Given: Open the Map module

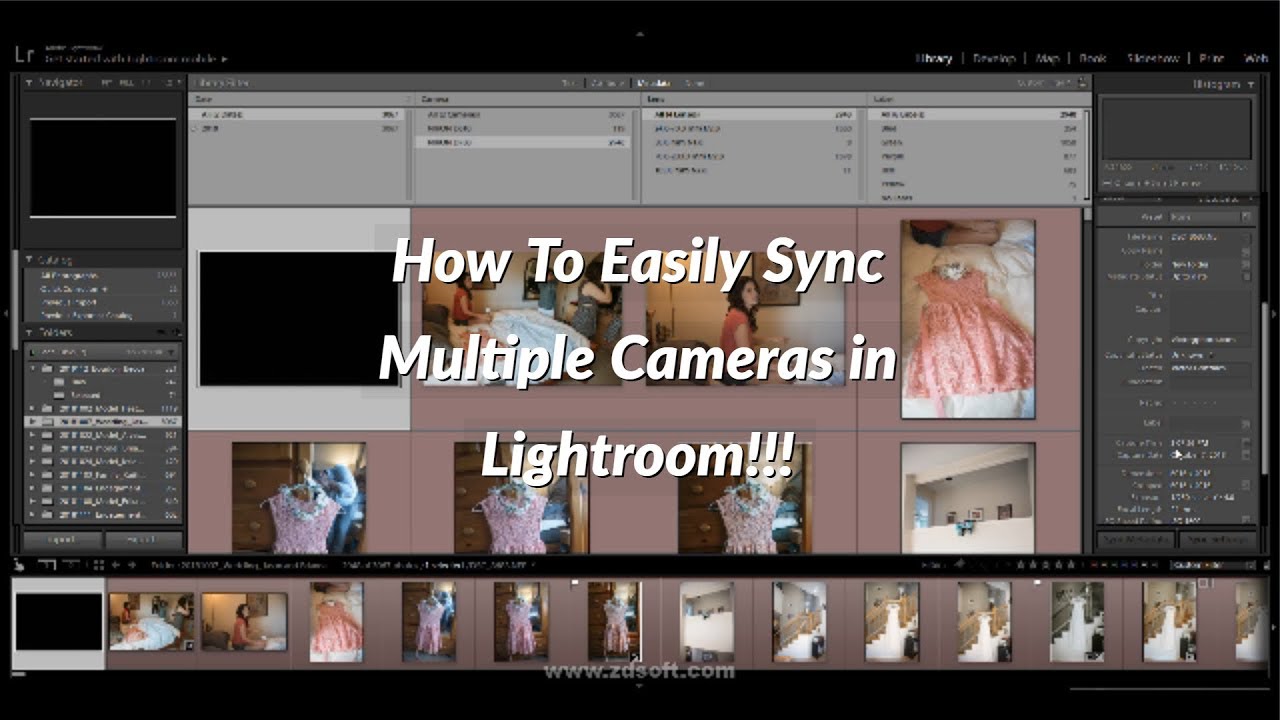Looking at the screenshot, I should click(1047, 59).
